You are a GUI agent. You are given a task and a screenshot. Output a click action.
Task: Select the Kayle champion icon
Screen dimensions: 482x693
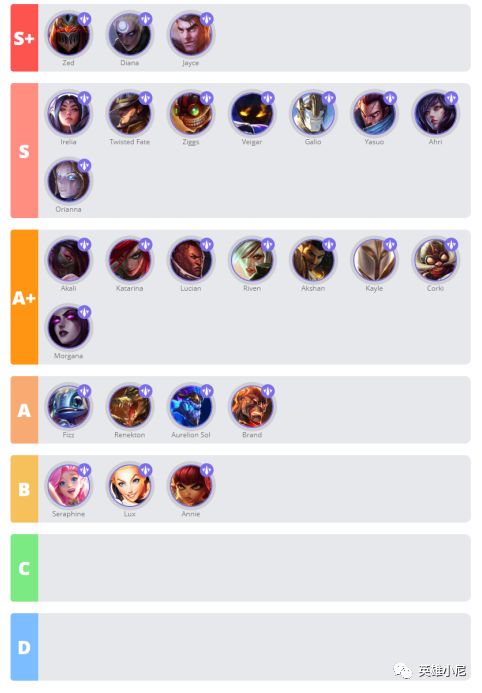[x=374, y=260]
